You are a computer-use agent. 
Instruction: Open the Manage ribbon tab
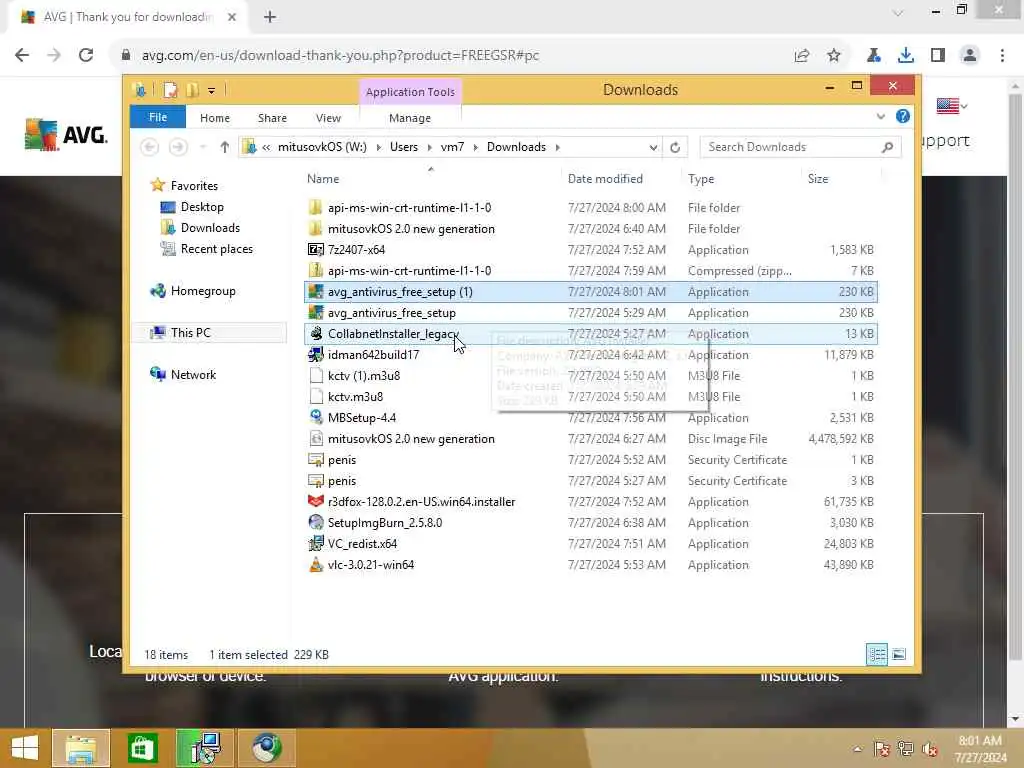410,118
